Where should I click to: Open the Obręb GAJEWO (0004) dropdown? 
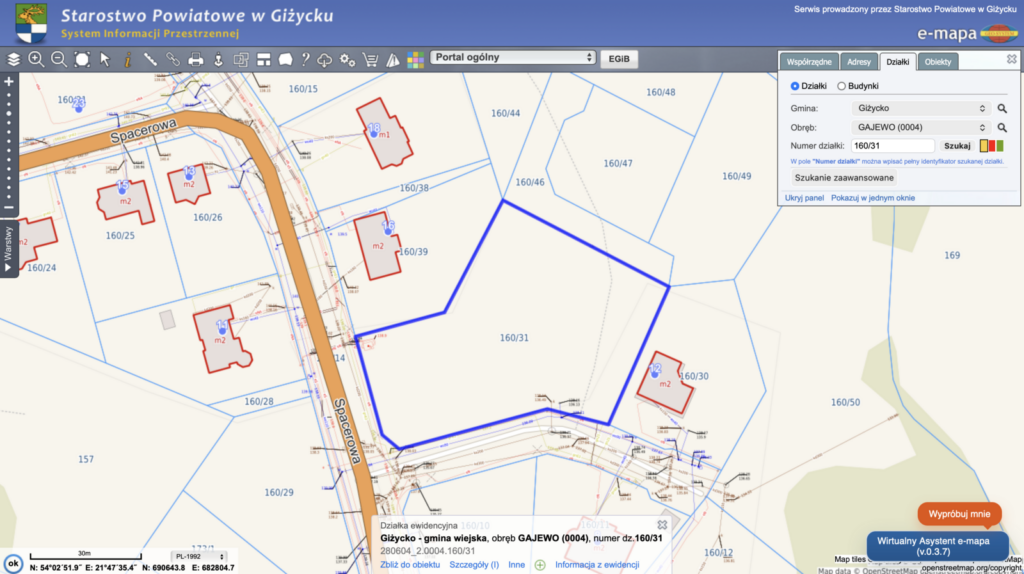(x=920, y=127)
